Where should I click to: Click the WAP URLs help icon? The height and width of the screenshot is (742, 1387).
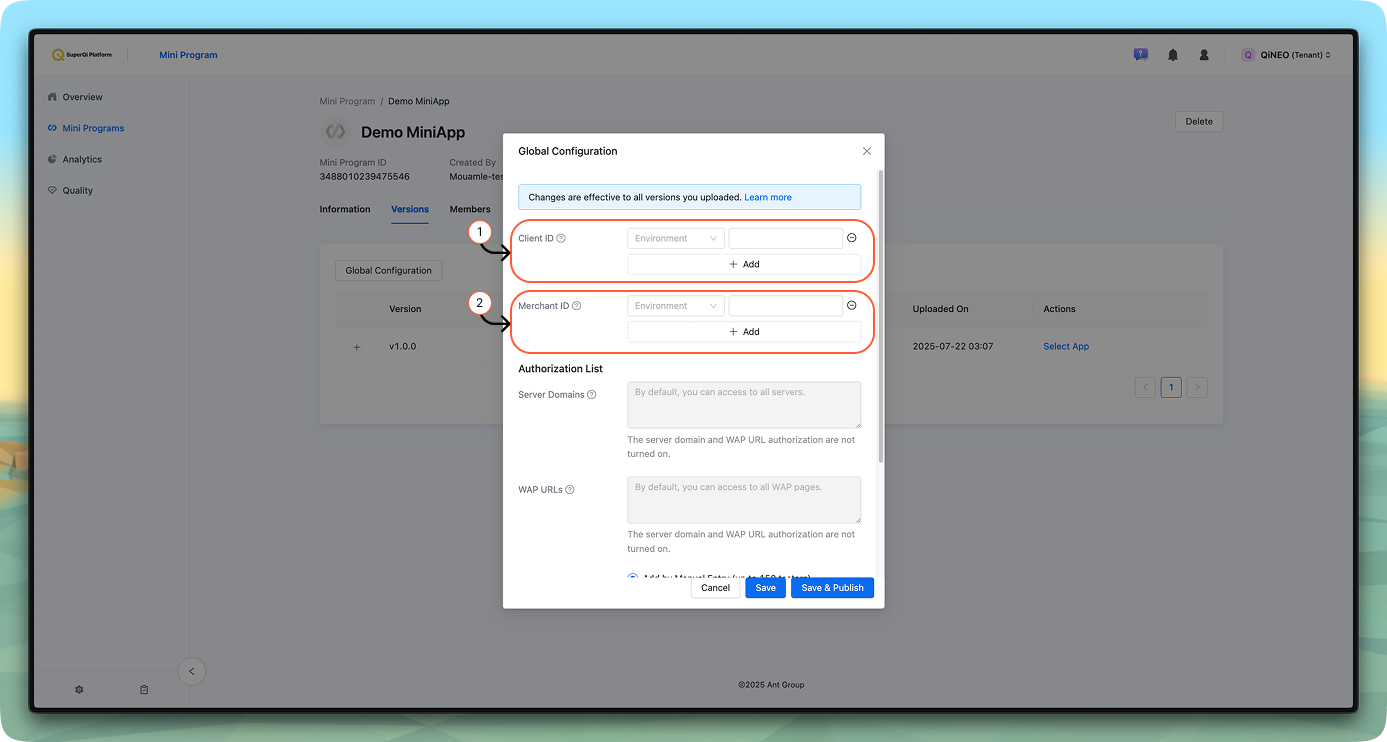coord(570,490)
